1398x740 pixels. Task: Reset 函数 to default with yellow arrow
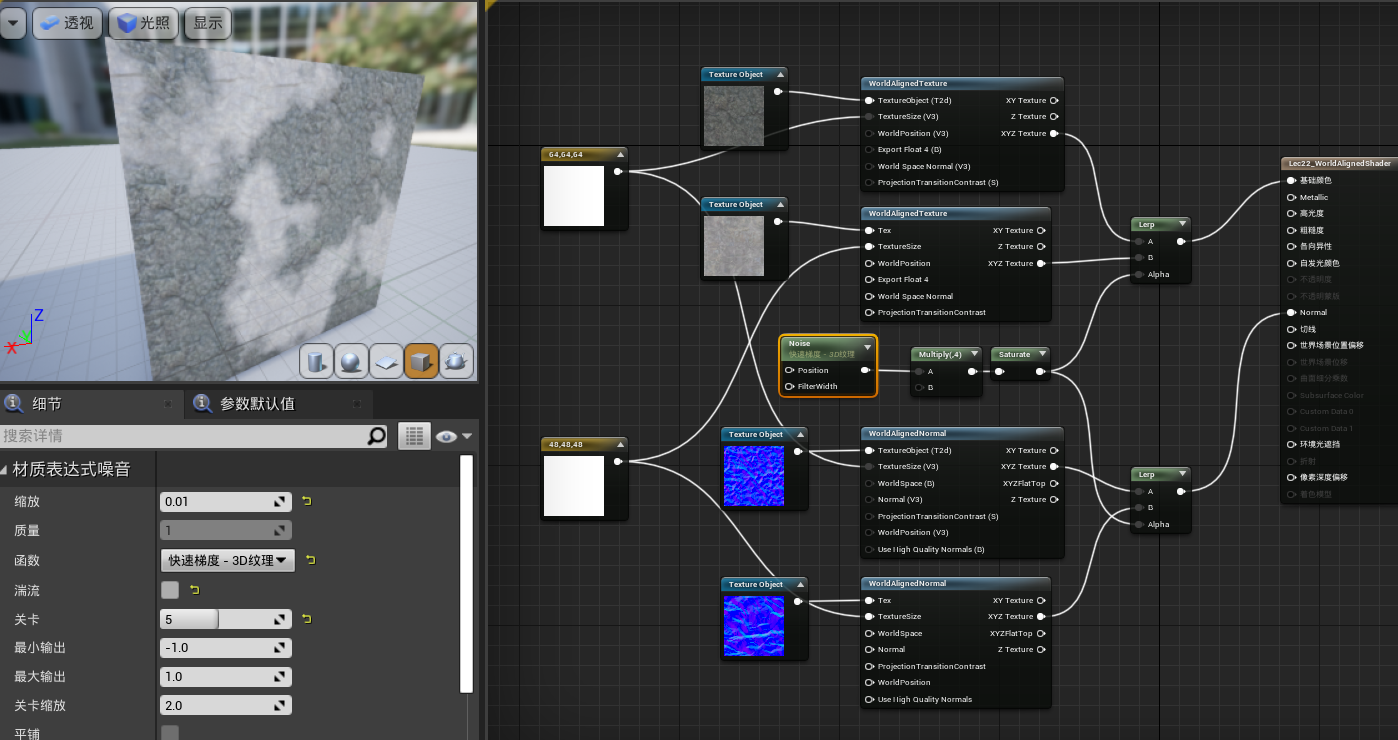[x=310, y=560]
